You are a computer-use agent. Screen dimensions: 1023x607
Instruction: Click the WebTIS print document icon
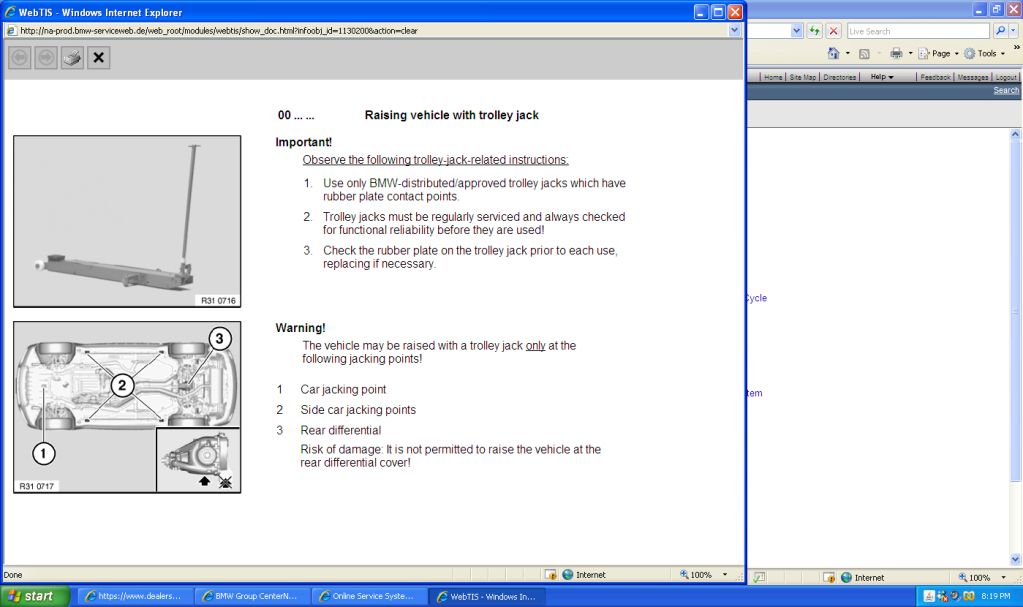pyautogui.click(x=72, y=58)
